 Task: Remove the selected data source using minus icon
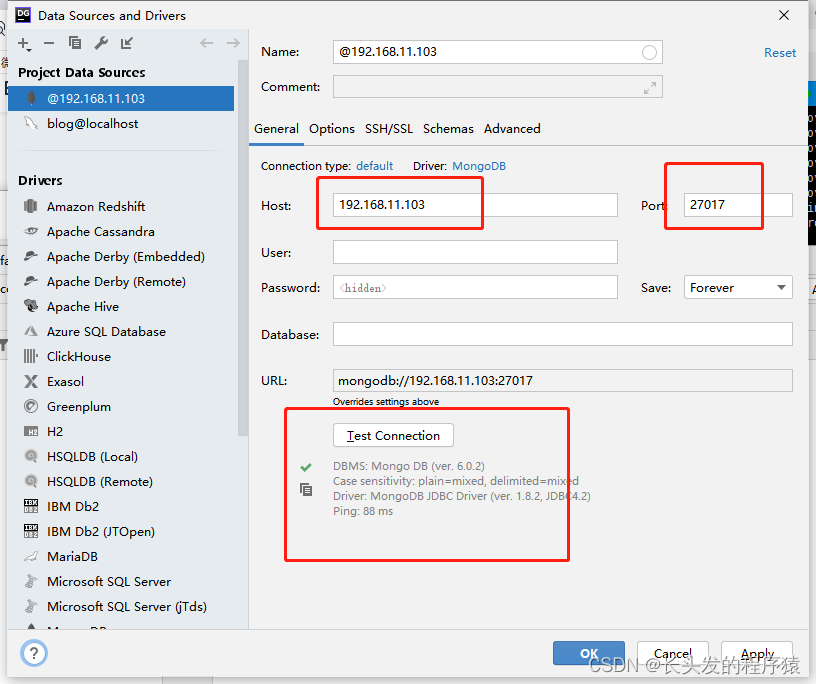47,44
